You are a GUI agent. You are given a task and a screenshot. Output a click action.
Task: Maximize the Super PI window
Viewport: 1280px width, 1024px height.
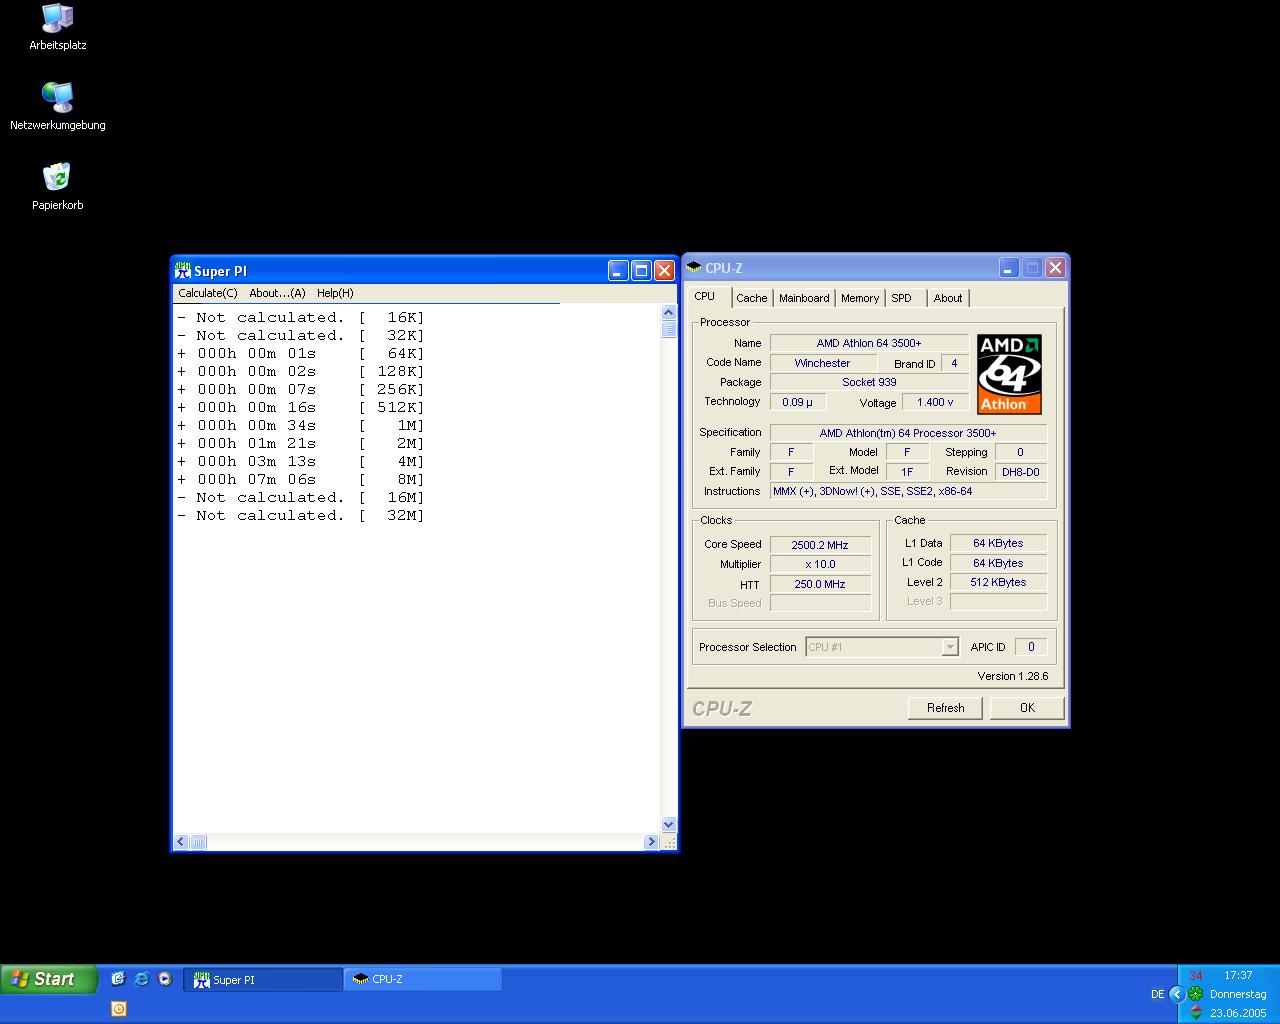tap(641, 270)
